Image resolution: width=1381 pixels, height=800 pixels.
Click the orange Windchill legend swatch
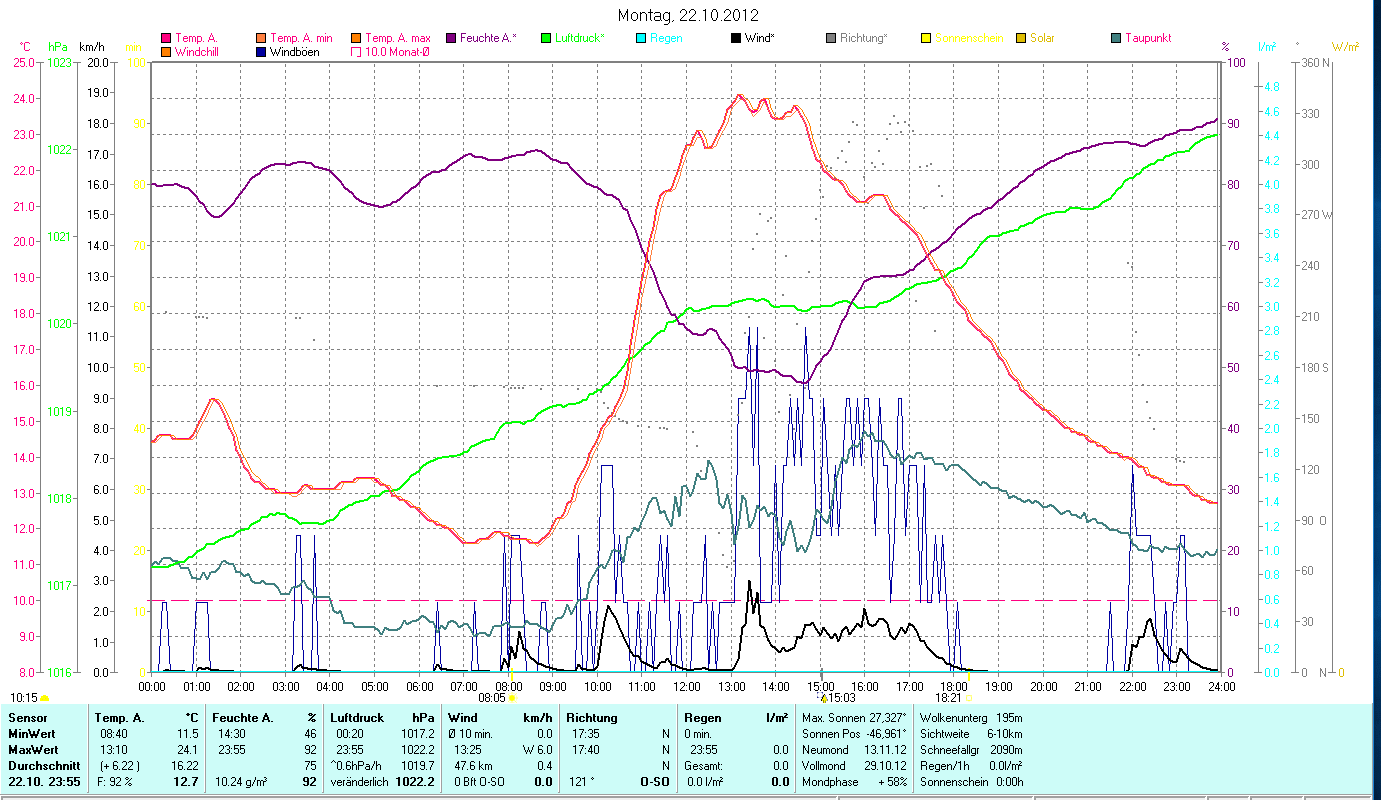[166, 51]
